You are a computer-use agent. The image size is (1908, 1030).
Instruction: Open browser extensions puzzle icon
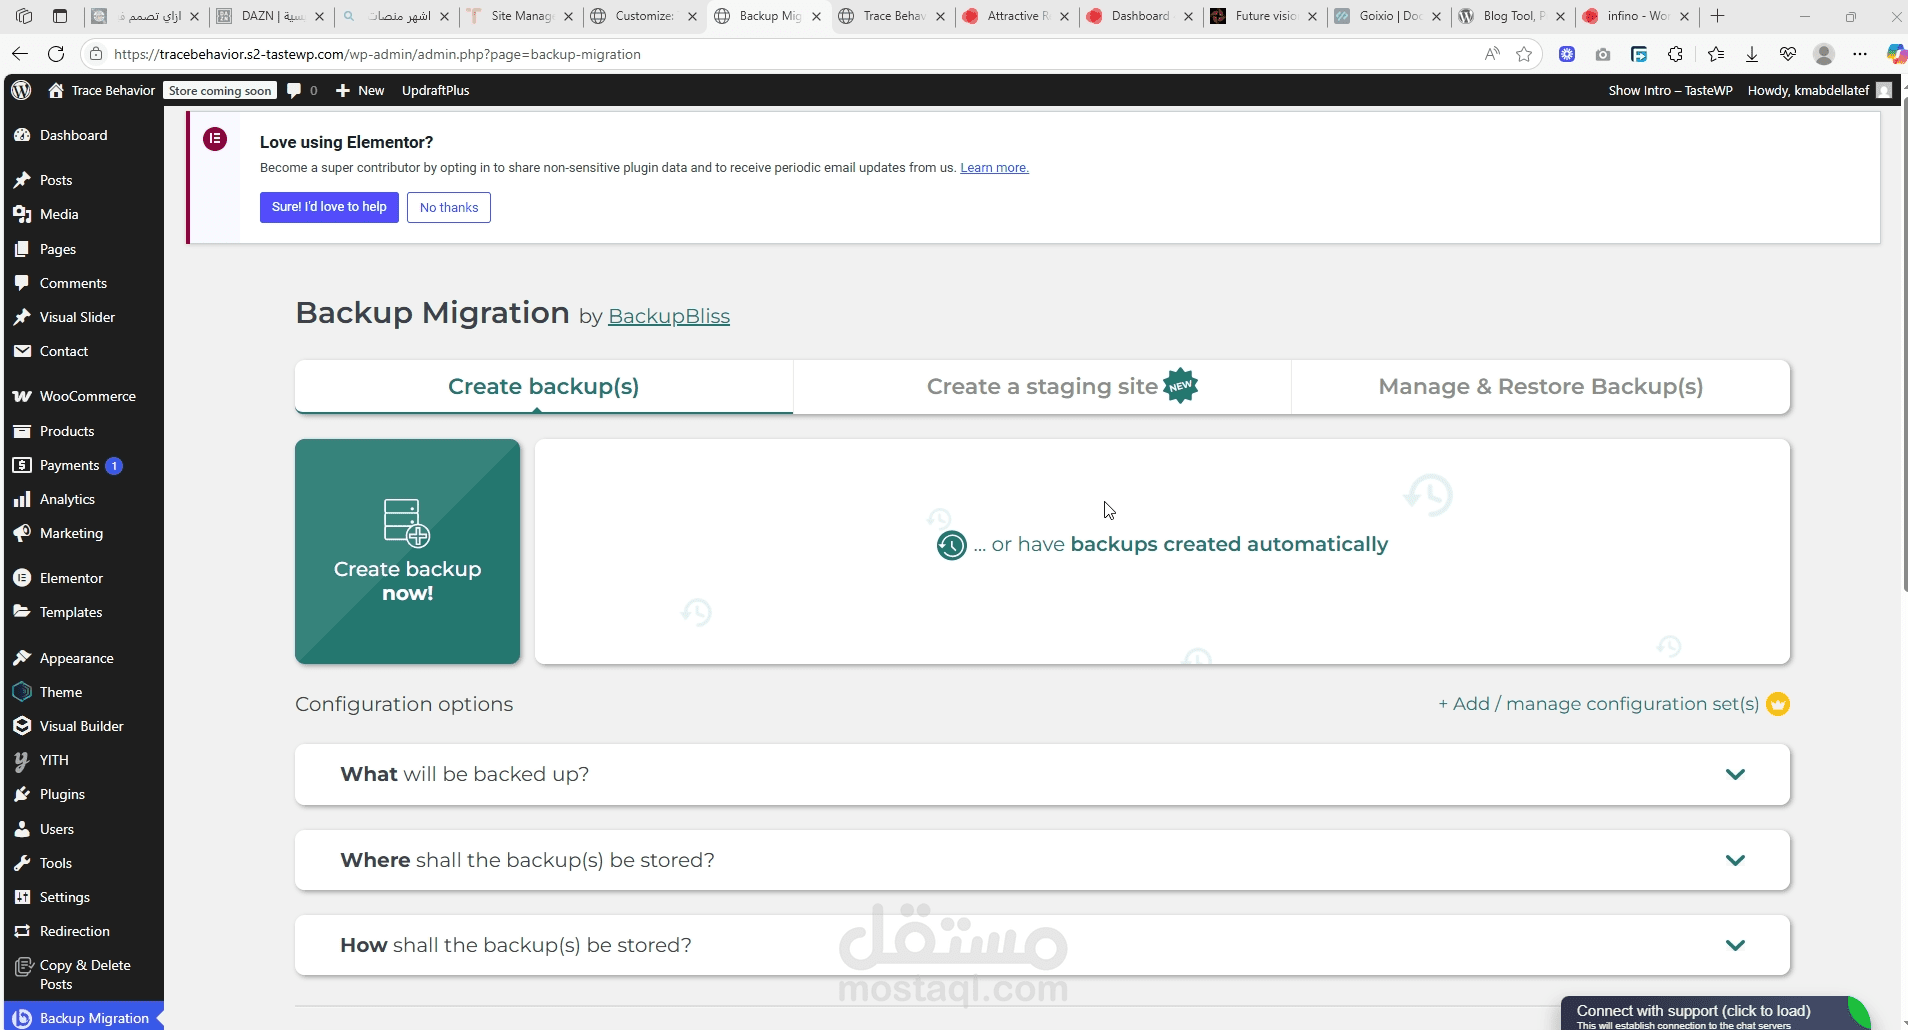tap(1675, 54)
